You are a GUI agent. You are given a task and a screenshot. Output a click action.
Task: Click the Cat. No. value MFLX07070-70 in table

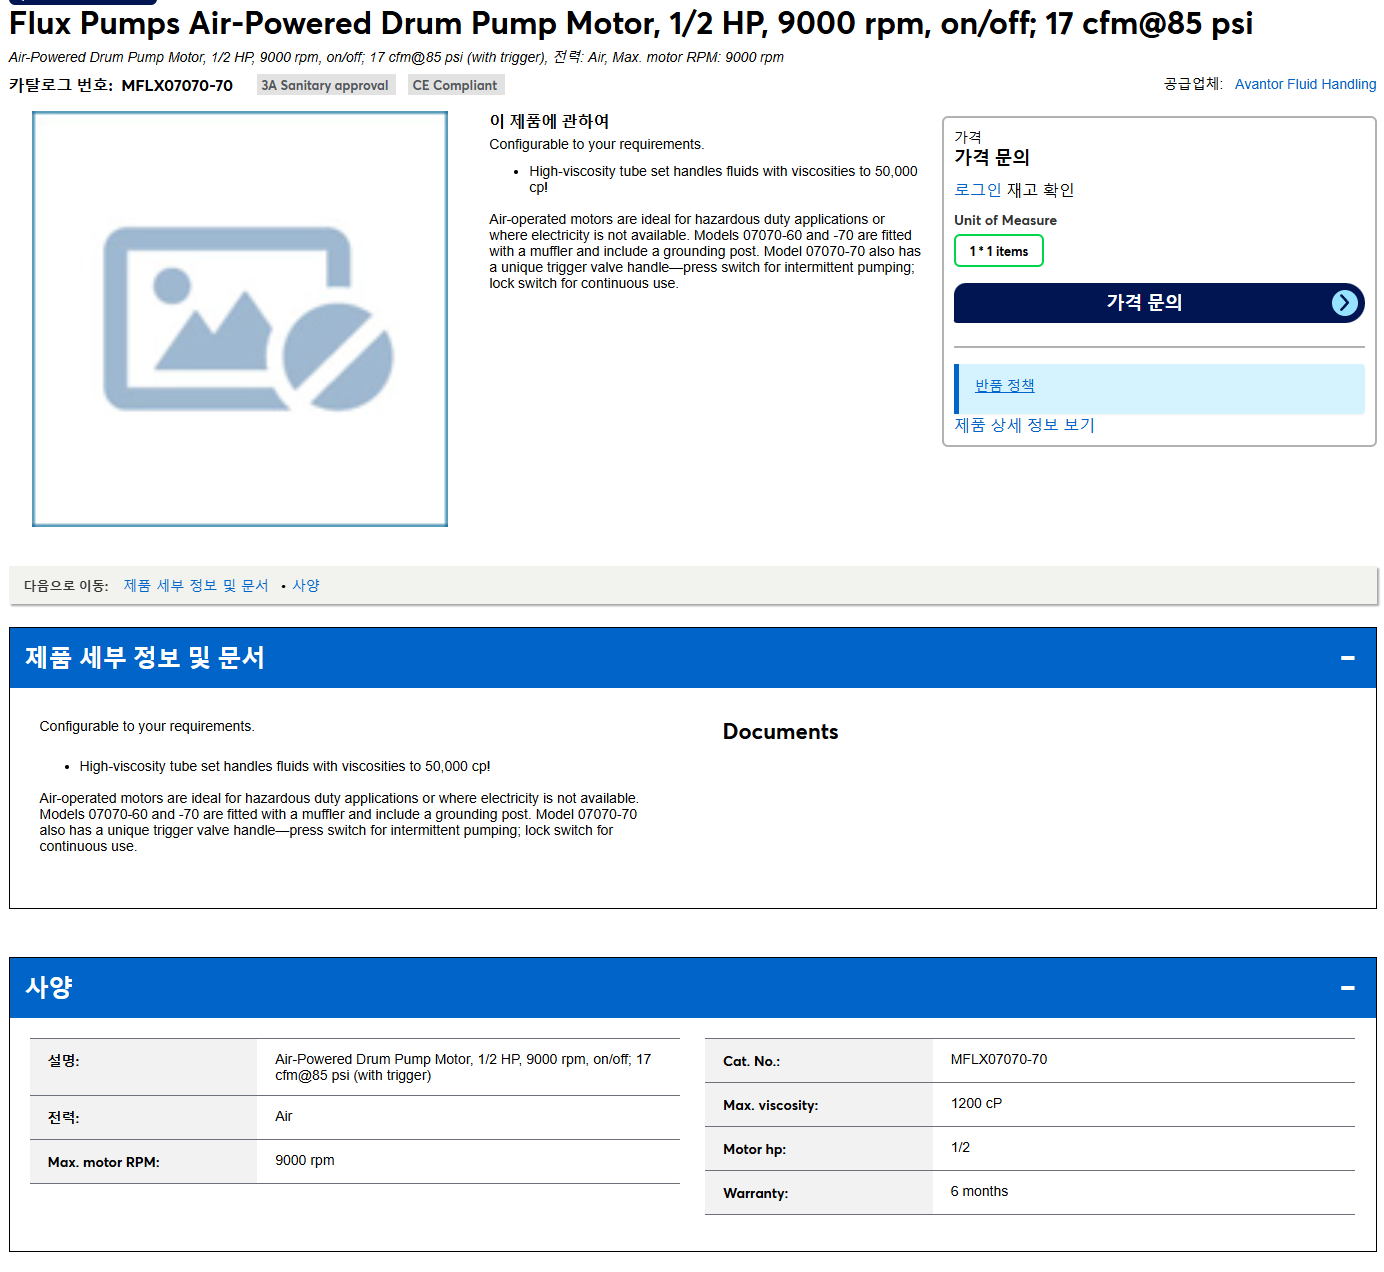click(999, 1059)
